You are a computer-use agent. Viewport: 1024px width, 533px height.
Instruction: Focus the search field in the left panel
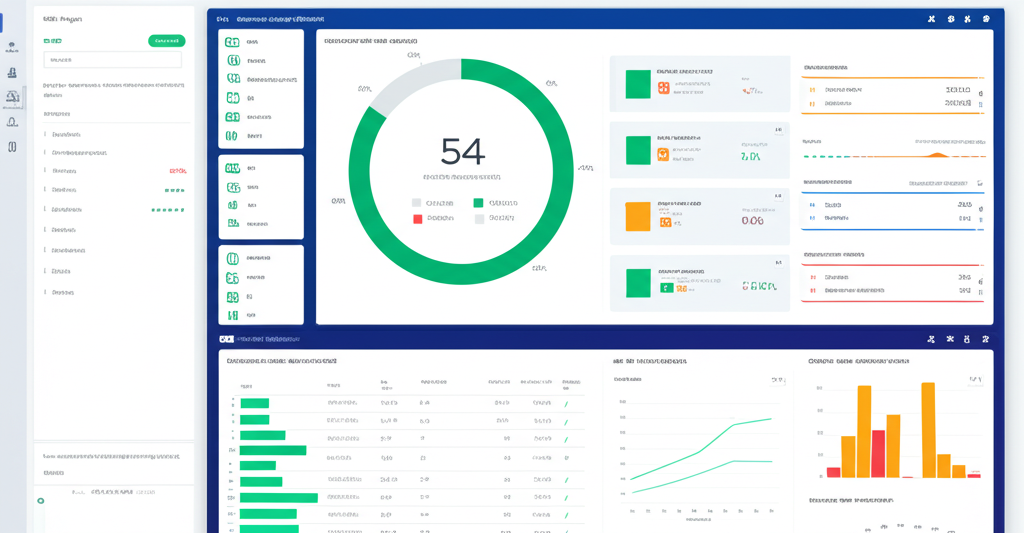coord(112,60)
